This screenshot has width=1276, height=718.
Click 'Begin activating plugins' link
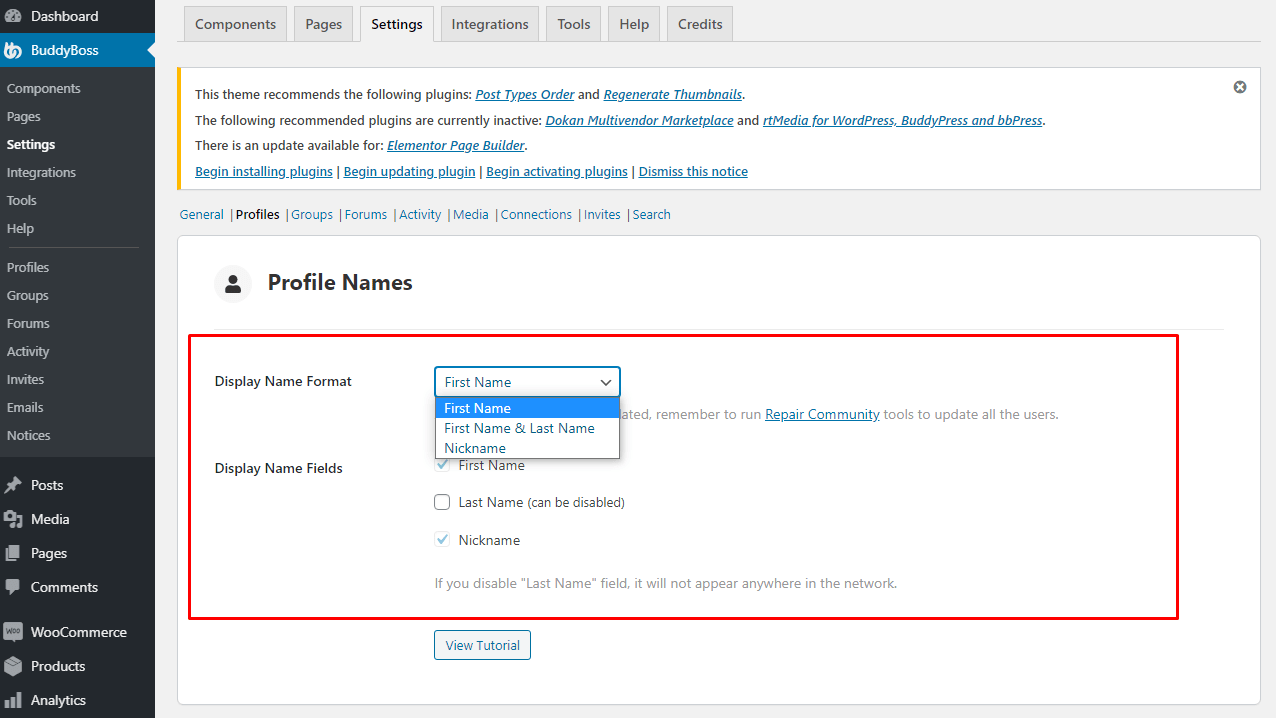557,171
